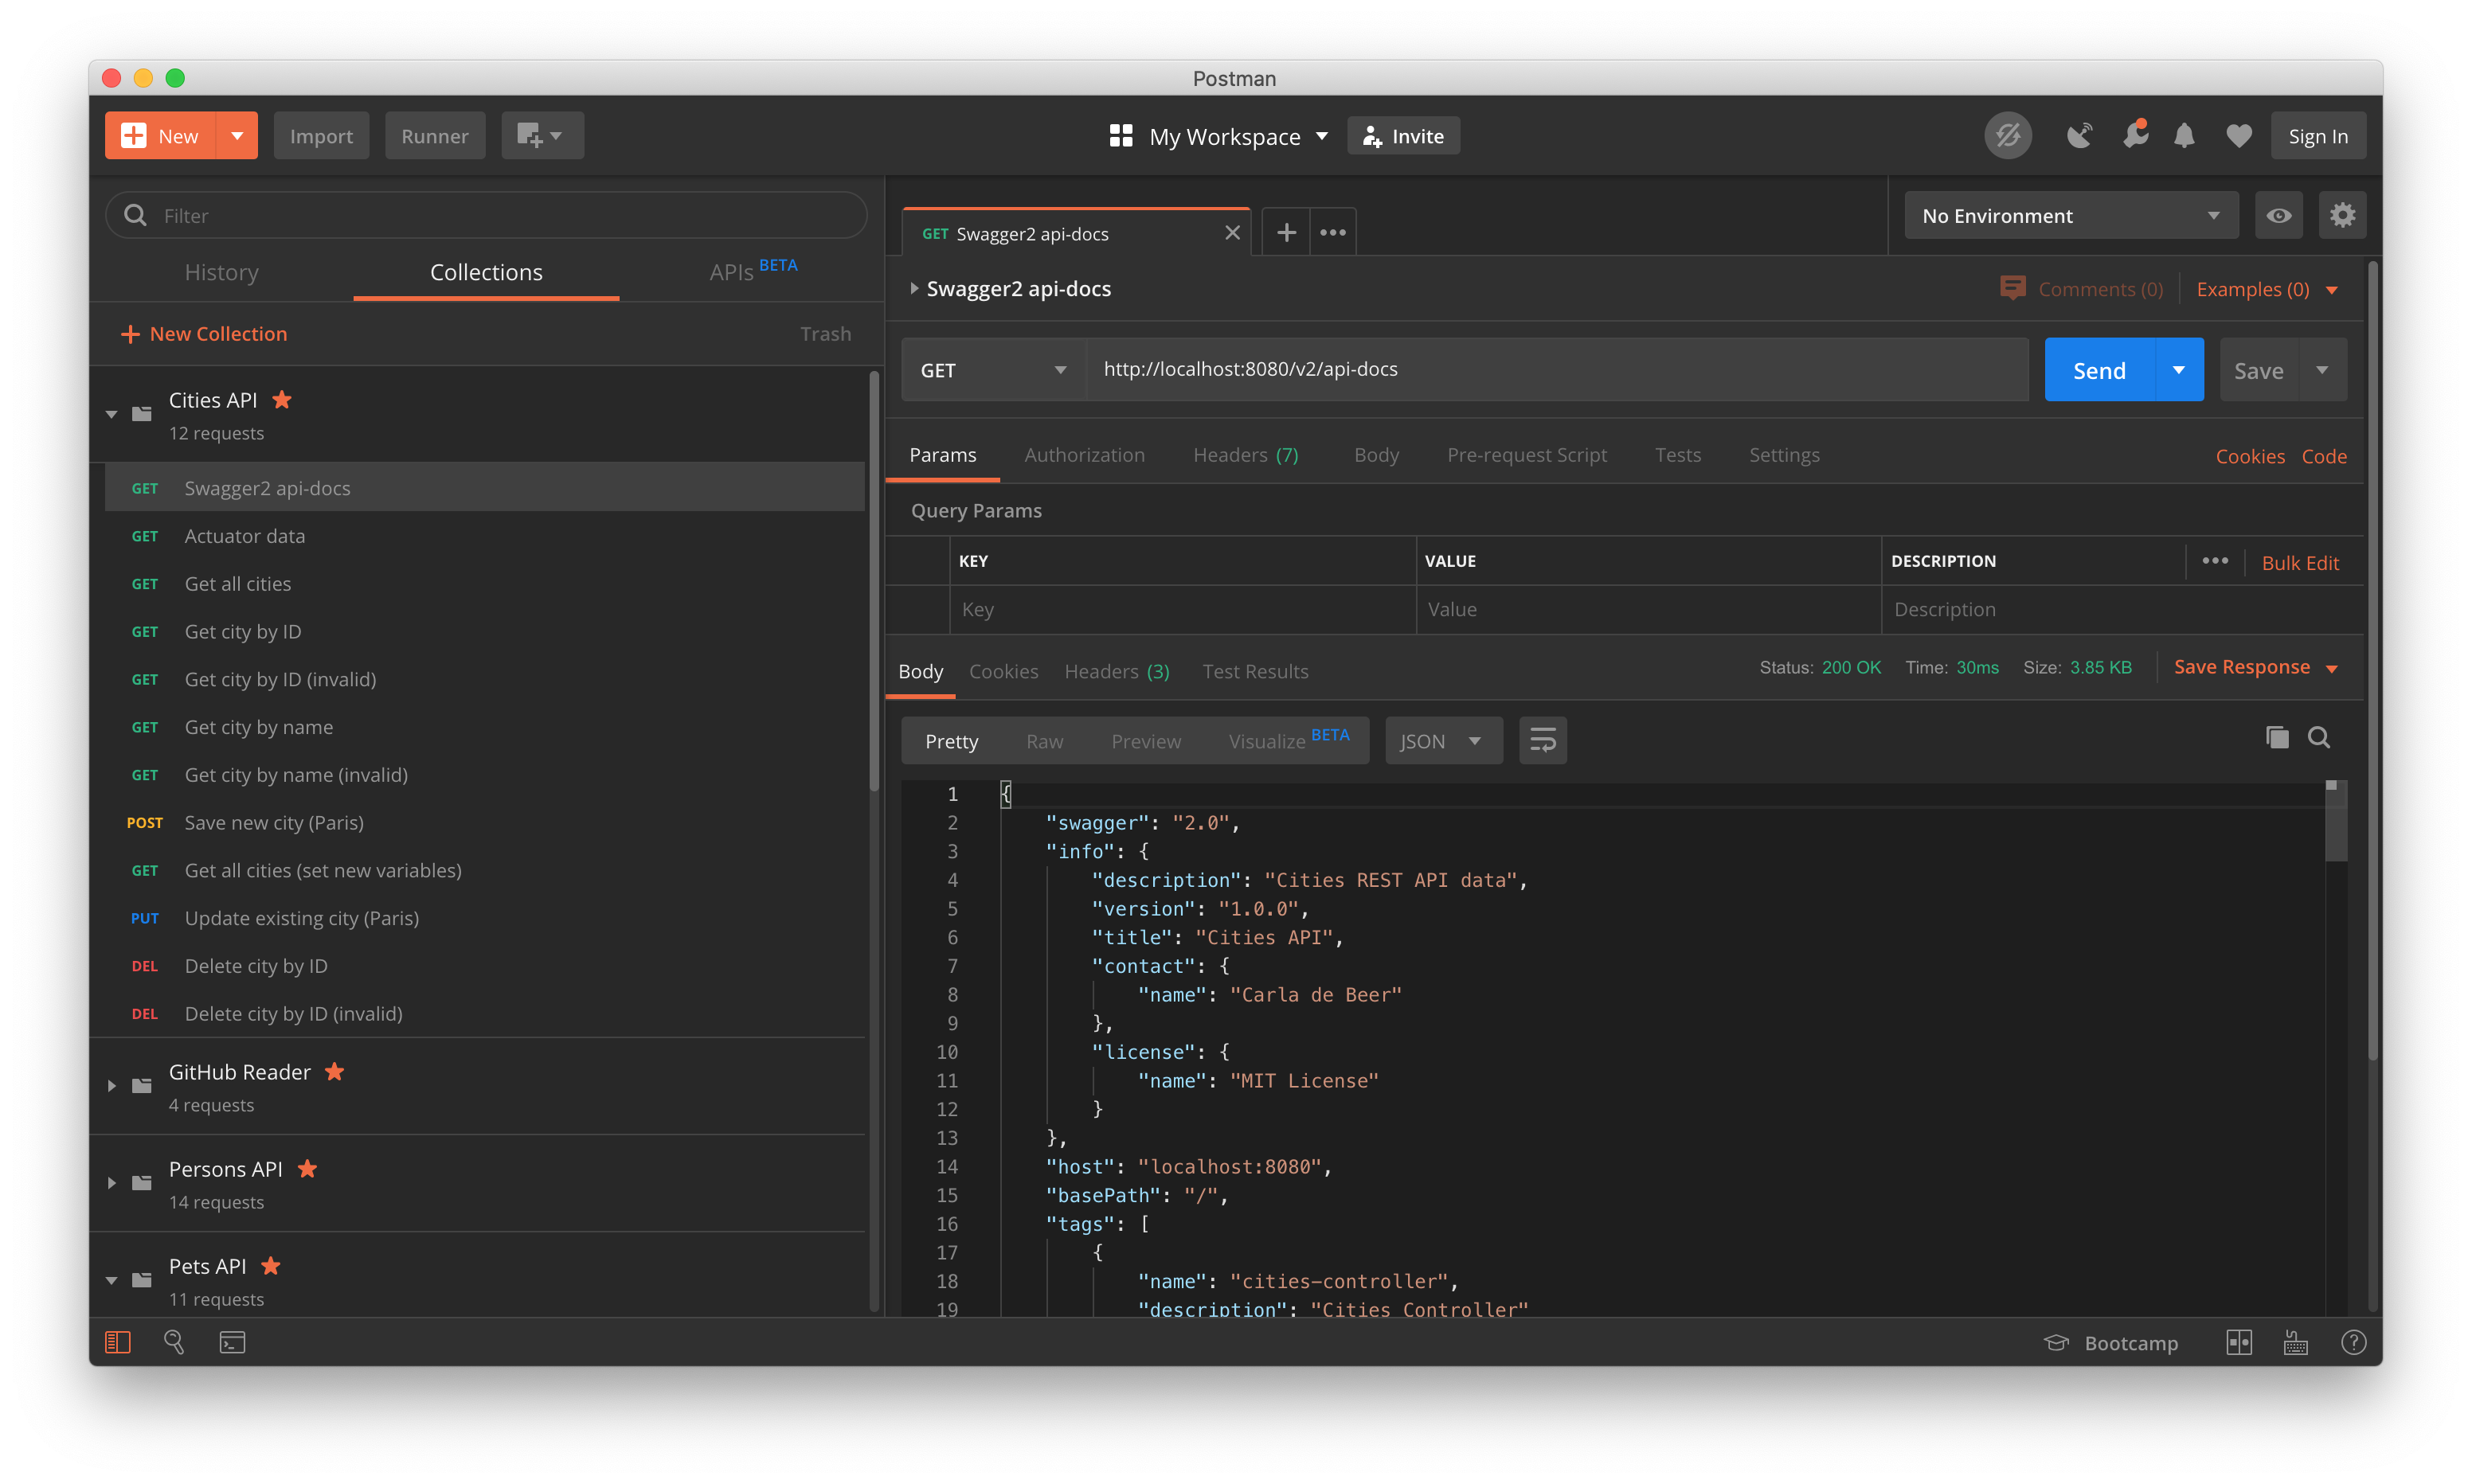This screenshot has width=2472, height=1484.
Task: Switch to the History tab
Action: click(x=221, y=272)
